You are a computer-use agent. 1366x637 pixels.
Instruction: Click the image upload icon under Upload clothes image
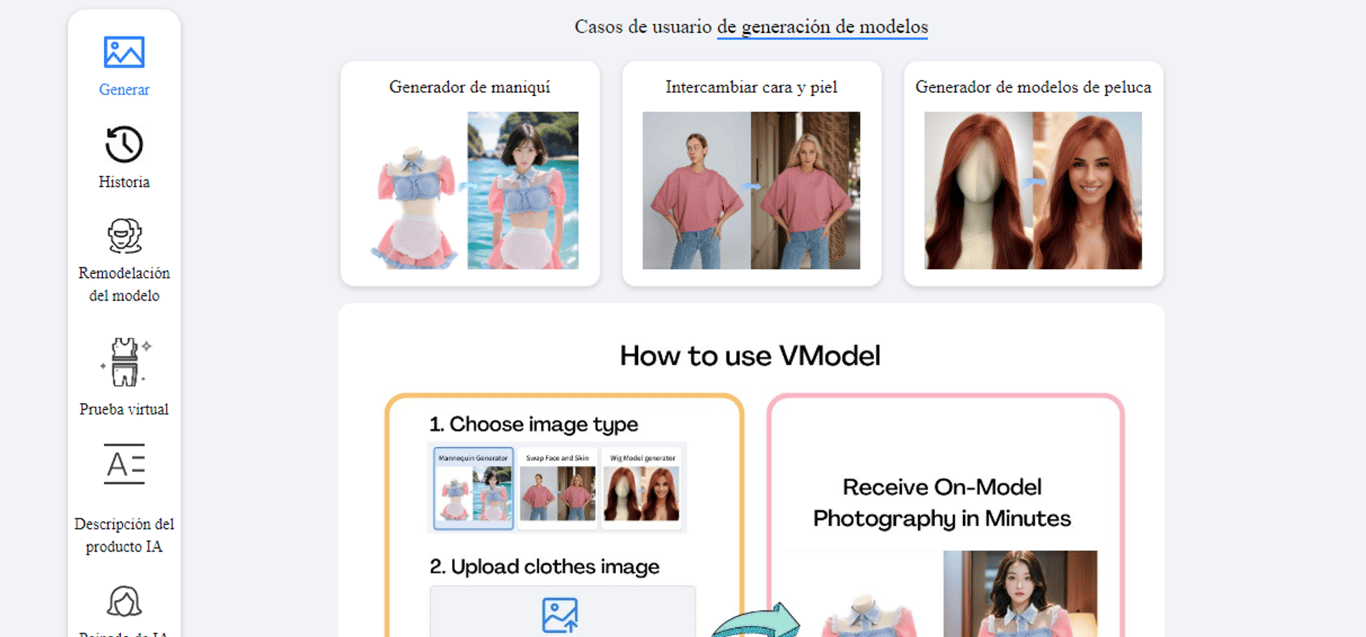560,615
